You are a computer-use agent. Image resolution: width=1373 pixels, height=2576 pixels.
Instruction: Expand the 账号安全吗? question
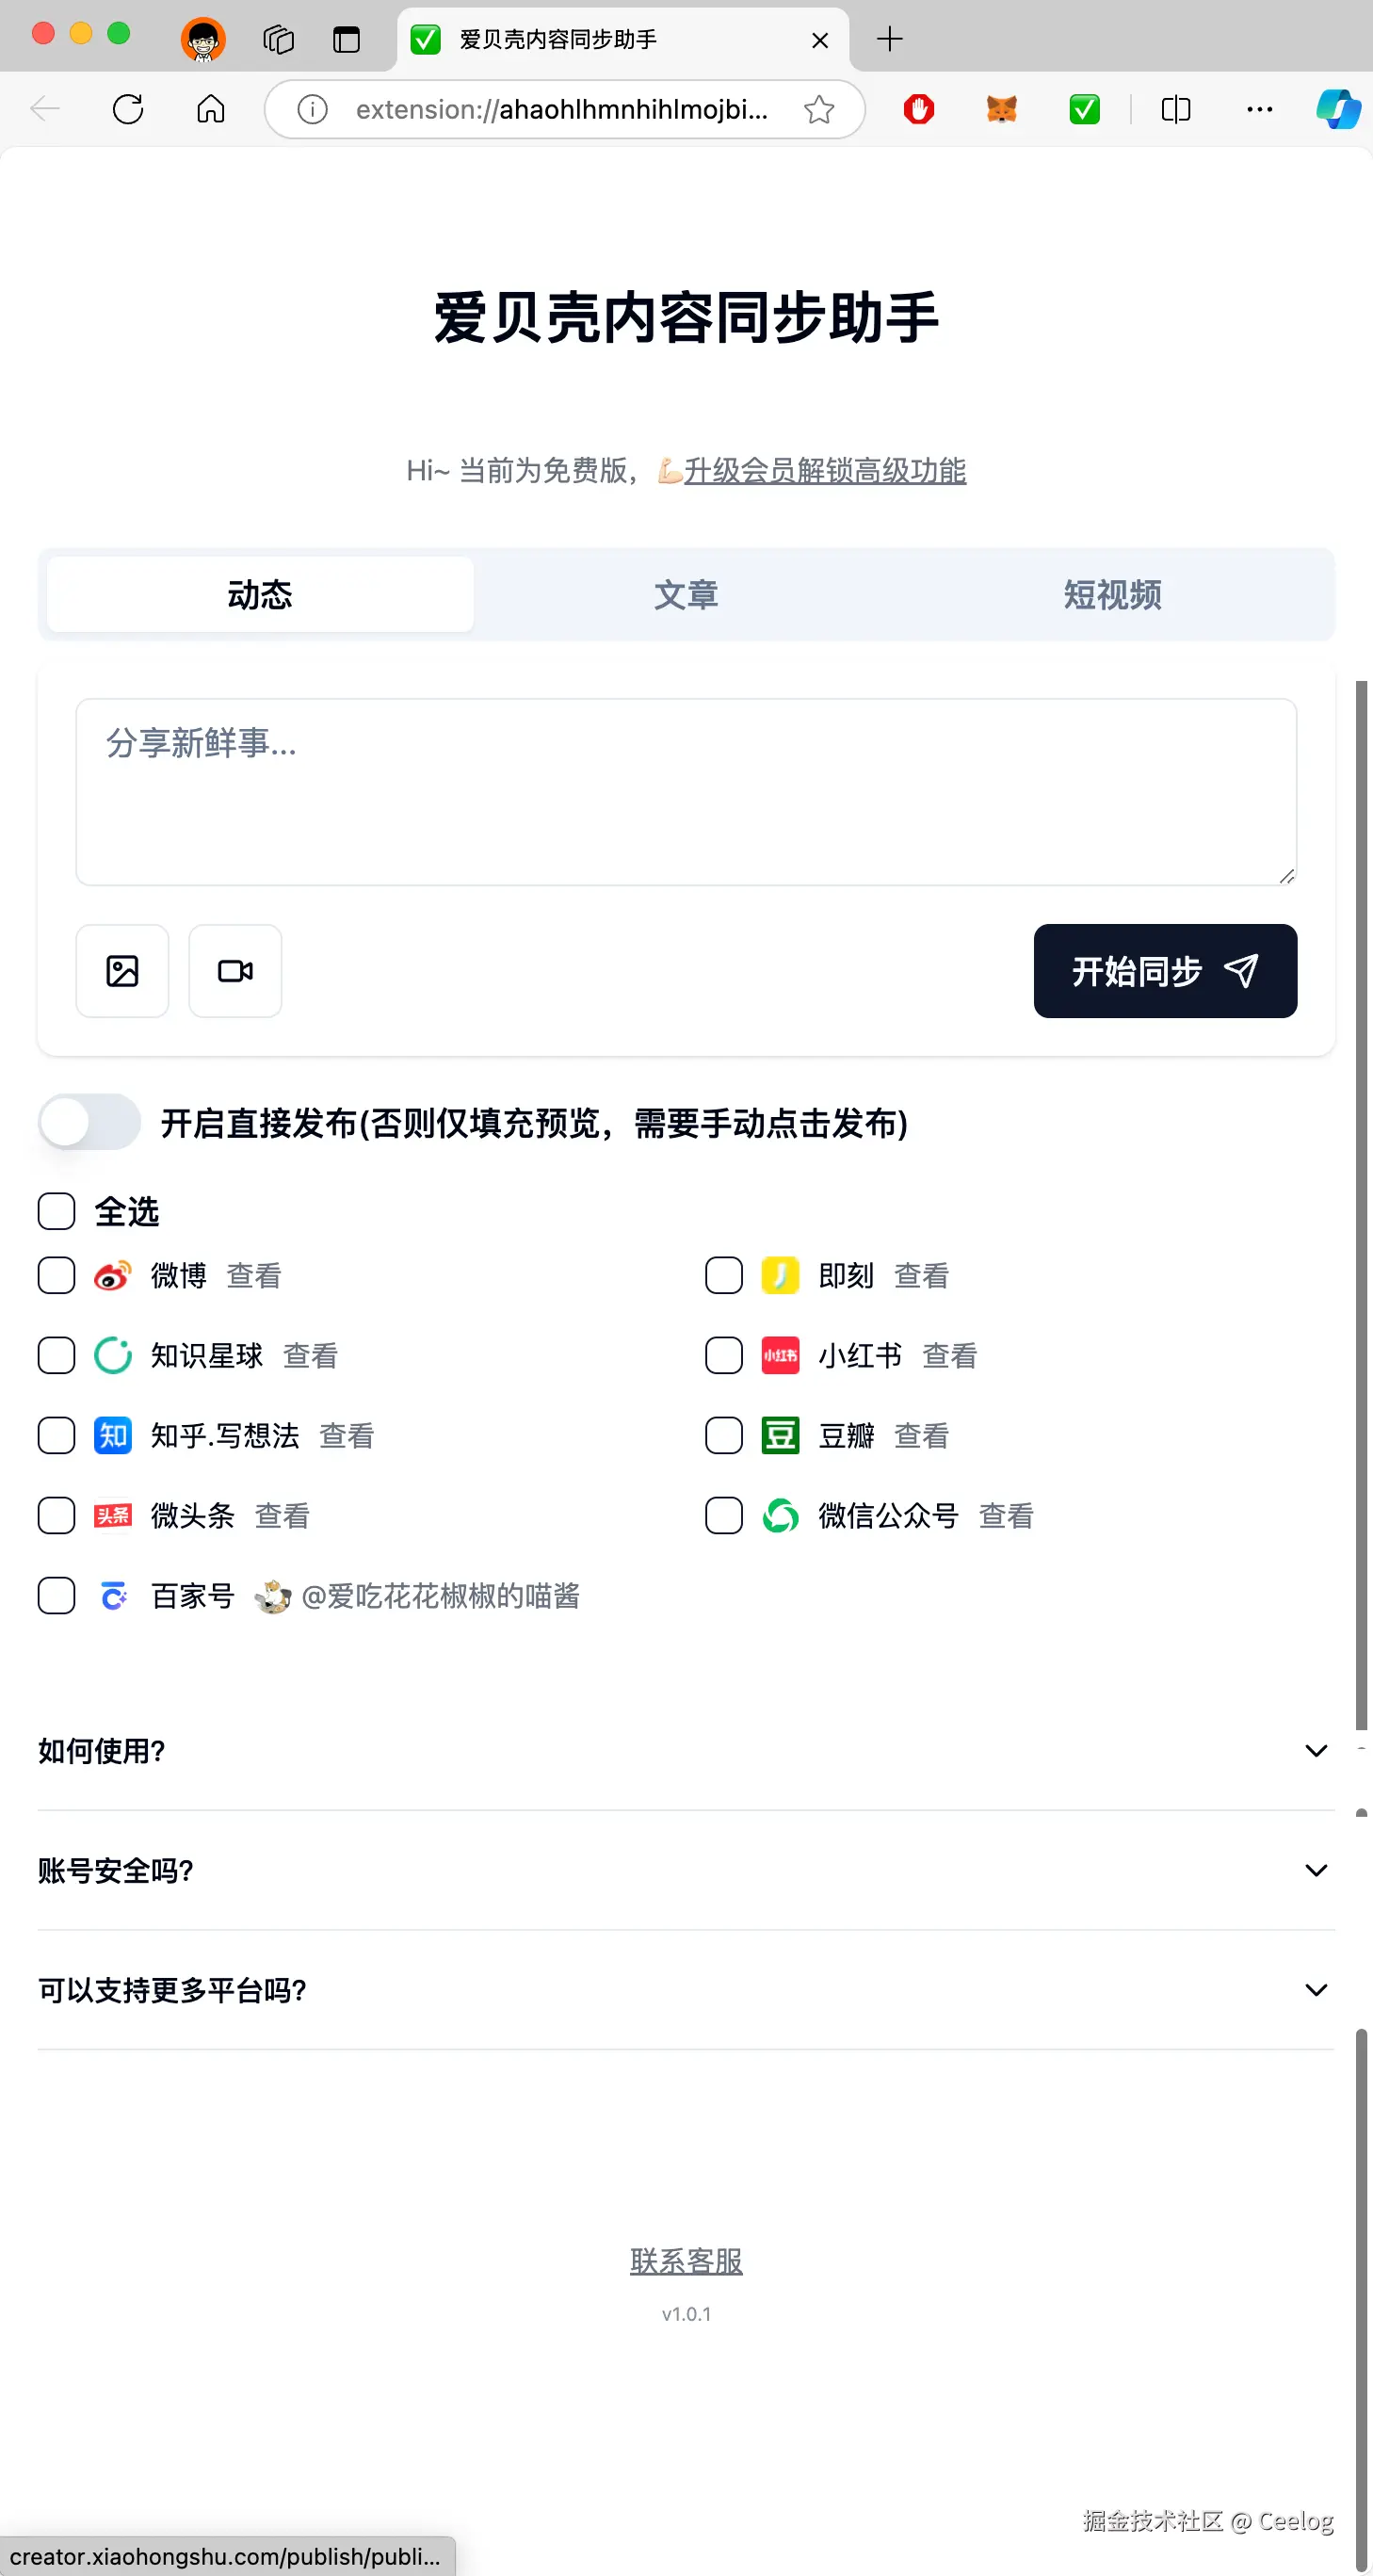click(x=1316, y=1871)
